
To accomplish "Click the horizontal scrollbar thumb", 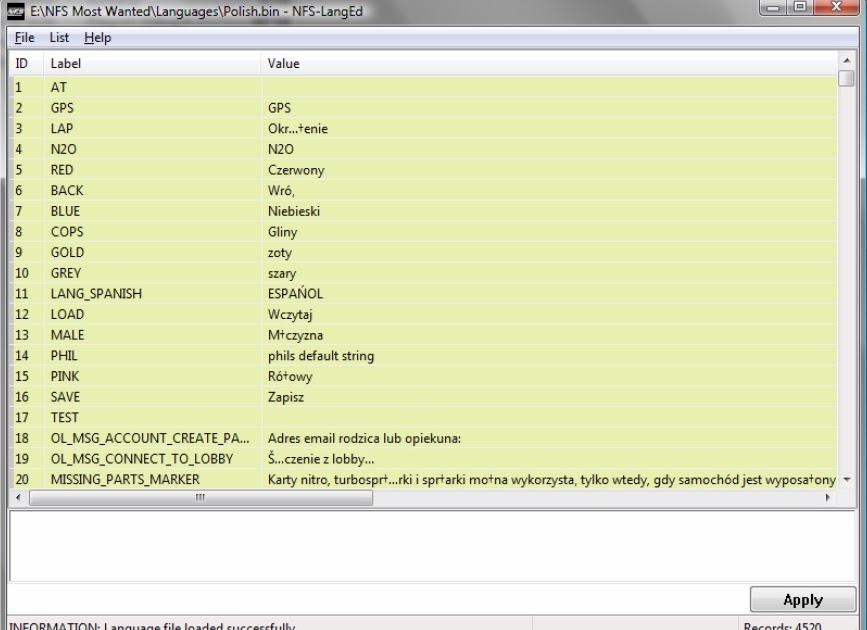I will click(201, 497).
